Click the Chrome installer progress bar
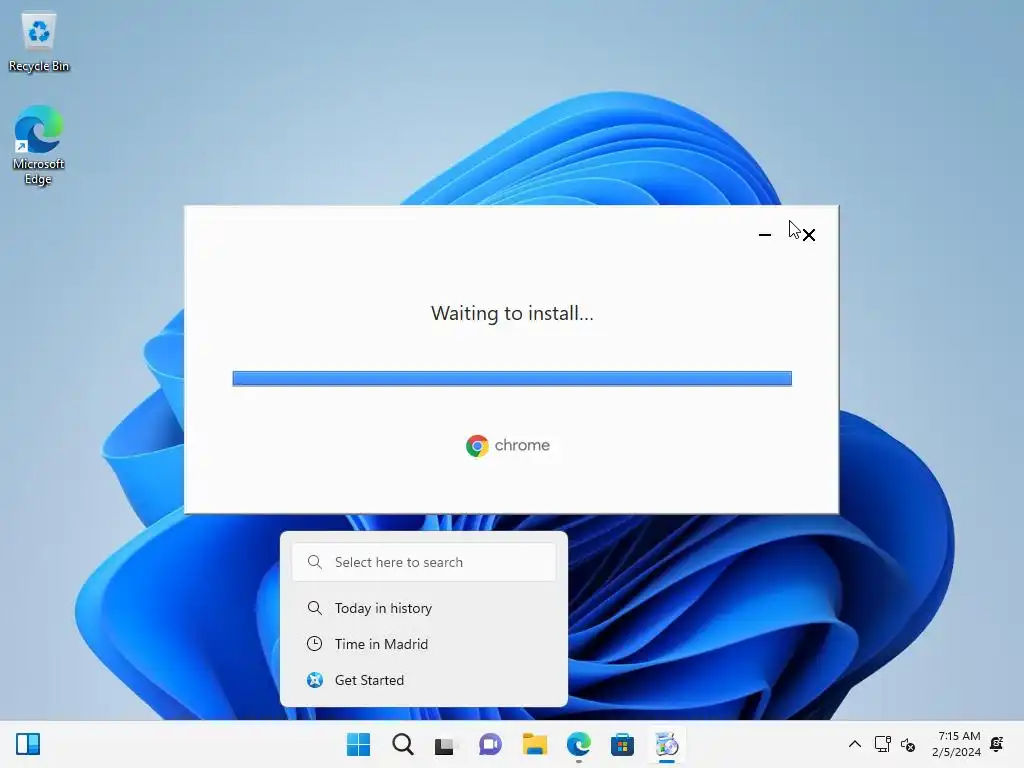The height and width of the screenshot is (768, 1024). [x=512, y=378]
